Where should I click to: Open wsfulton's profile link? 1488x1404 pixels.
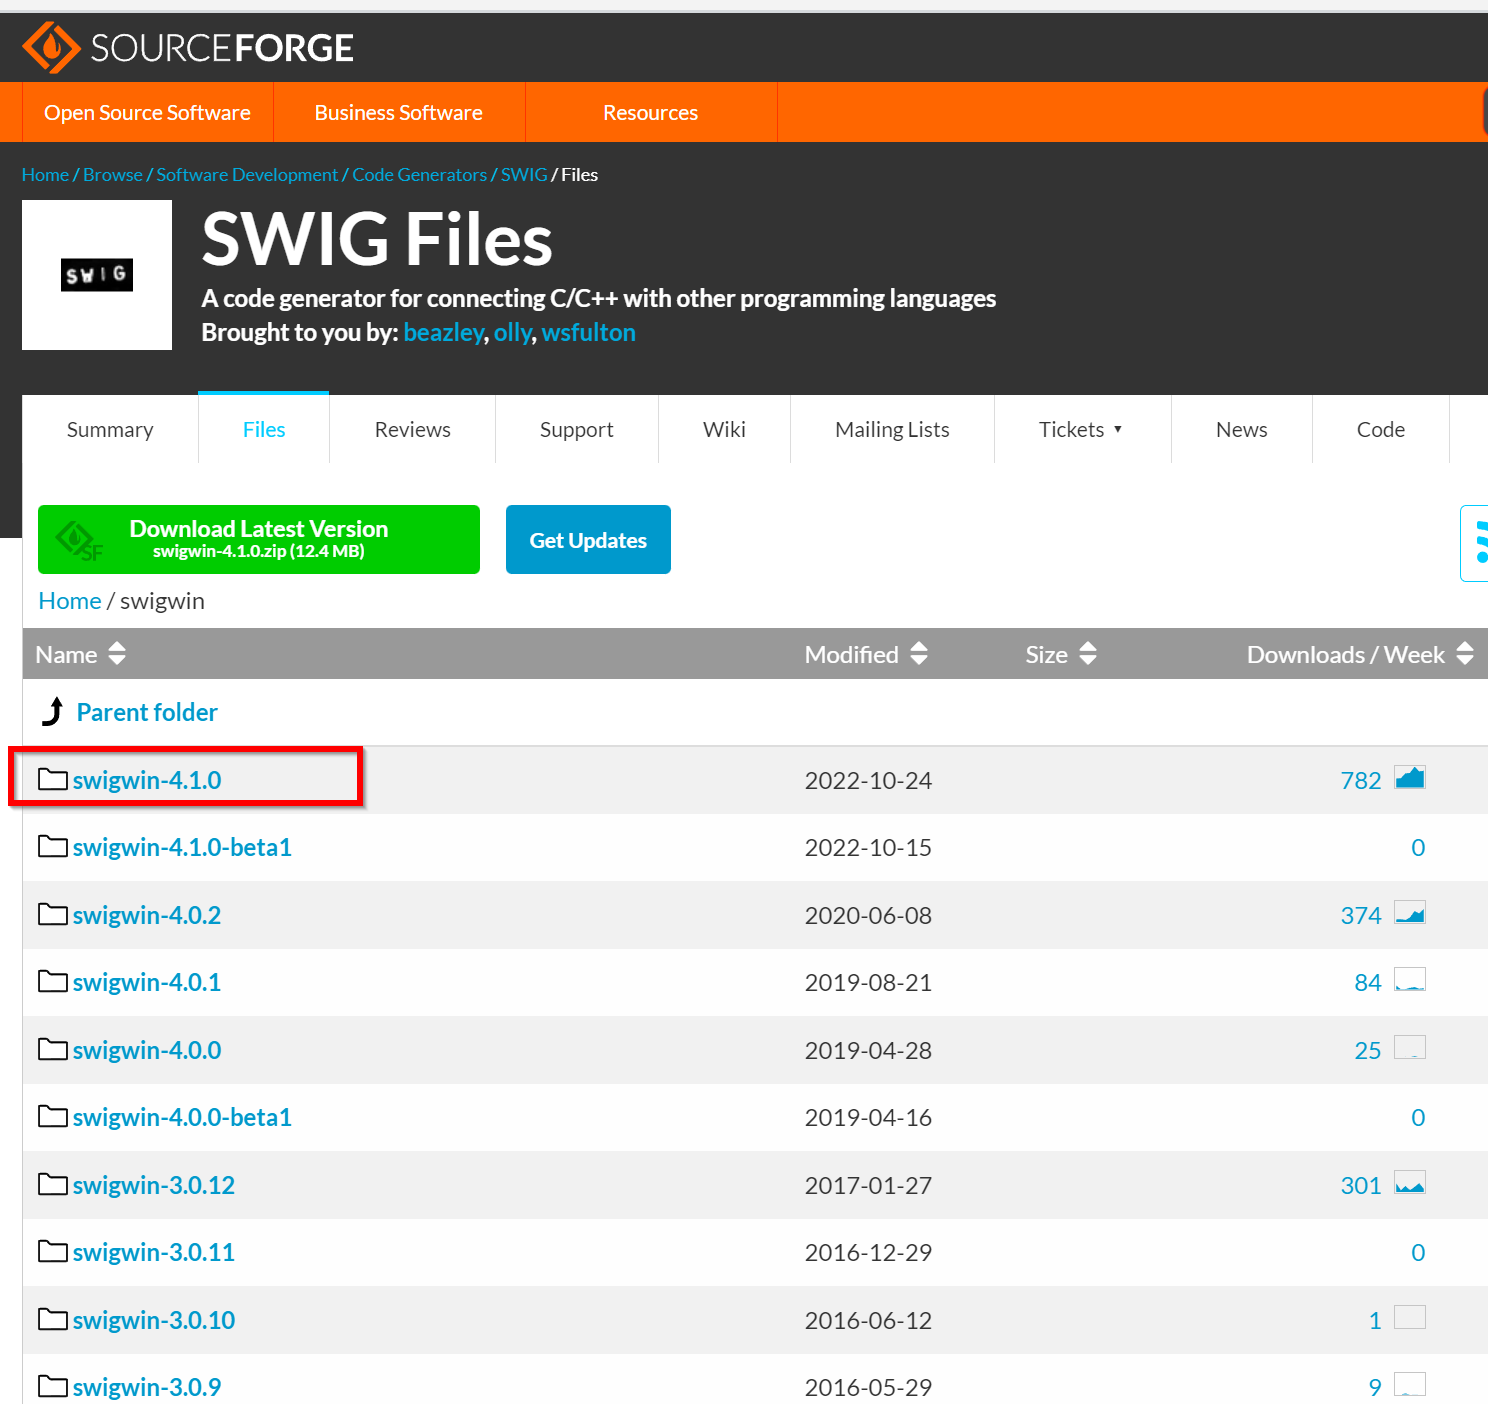(x=588, y=332)
